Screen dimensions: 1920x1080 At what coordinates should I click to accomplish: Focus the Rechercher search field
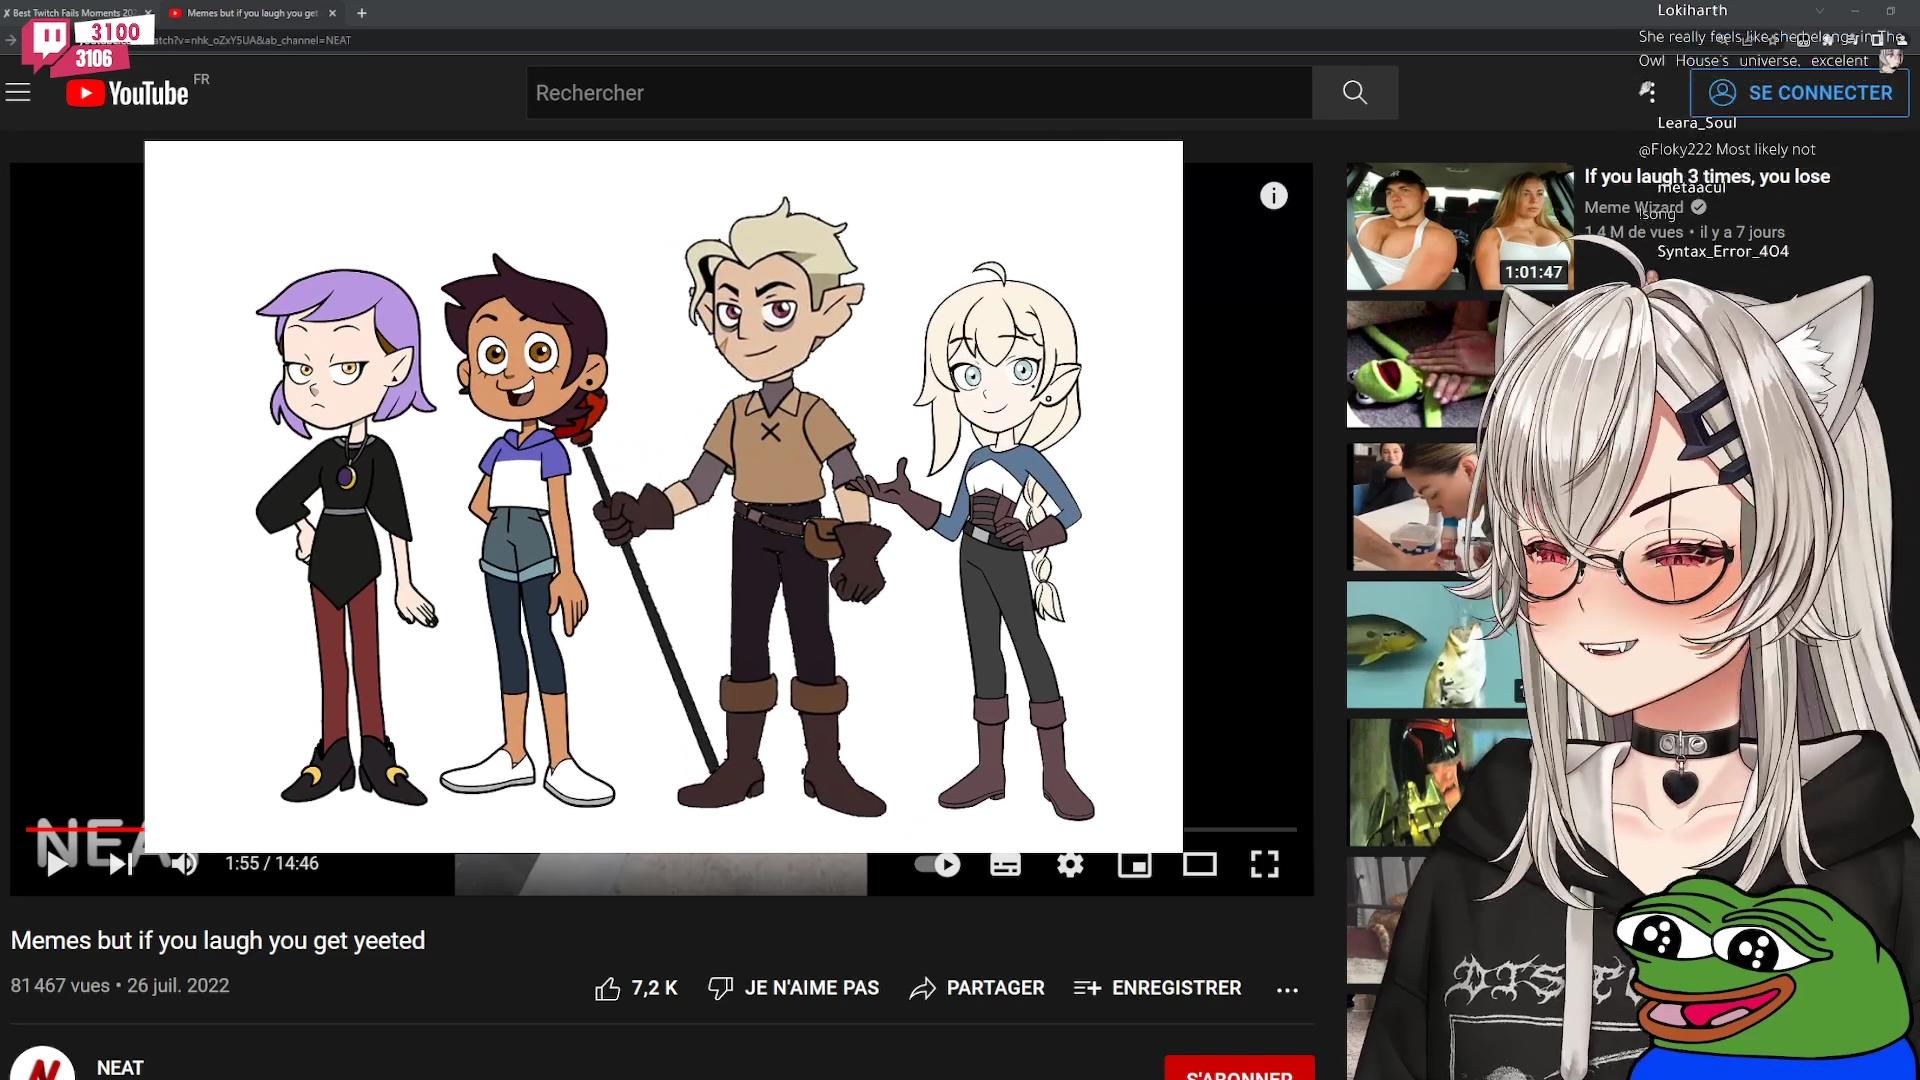pos(919,93)
